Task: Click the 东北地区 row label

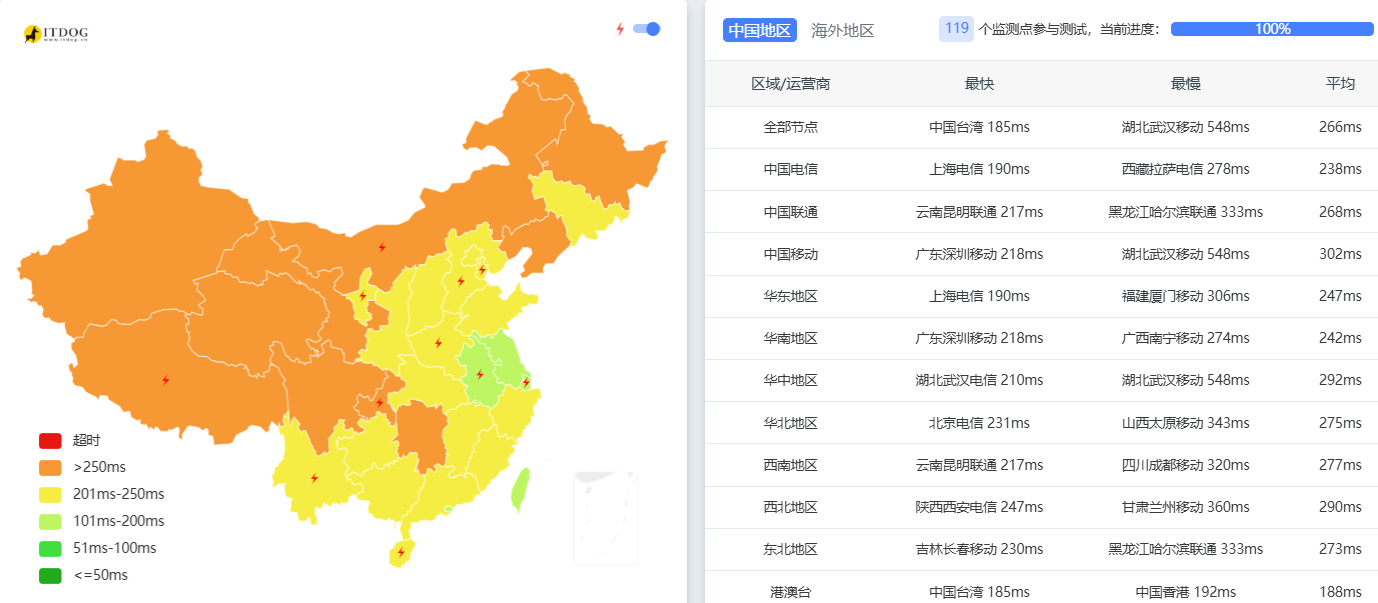Action: pos(791,549)
